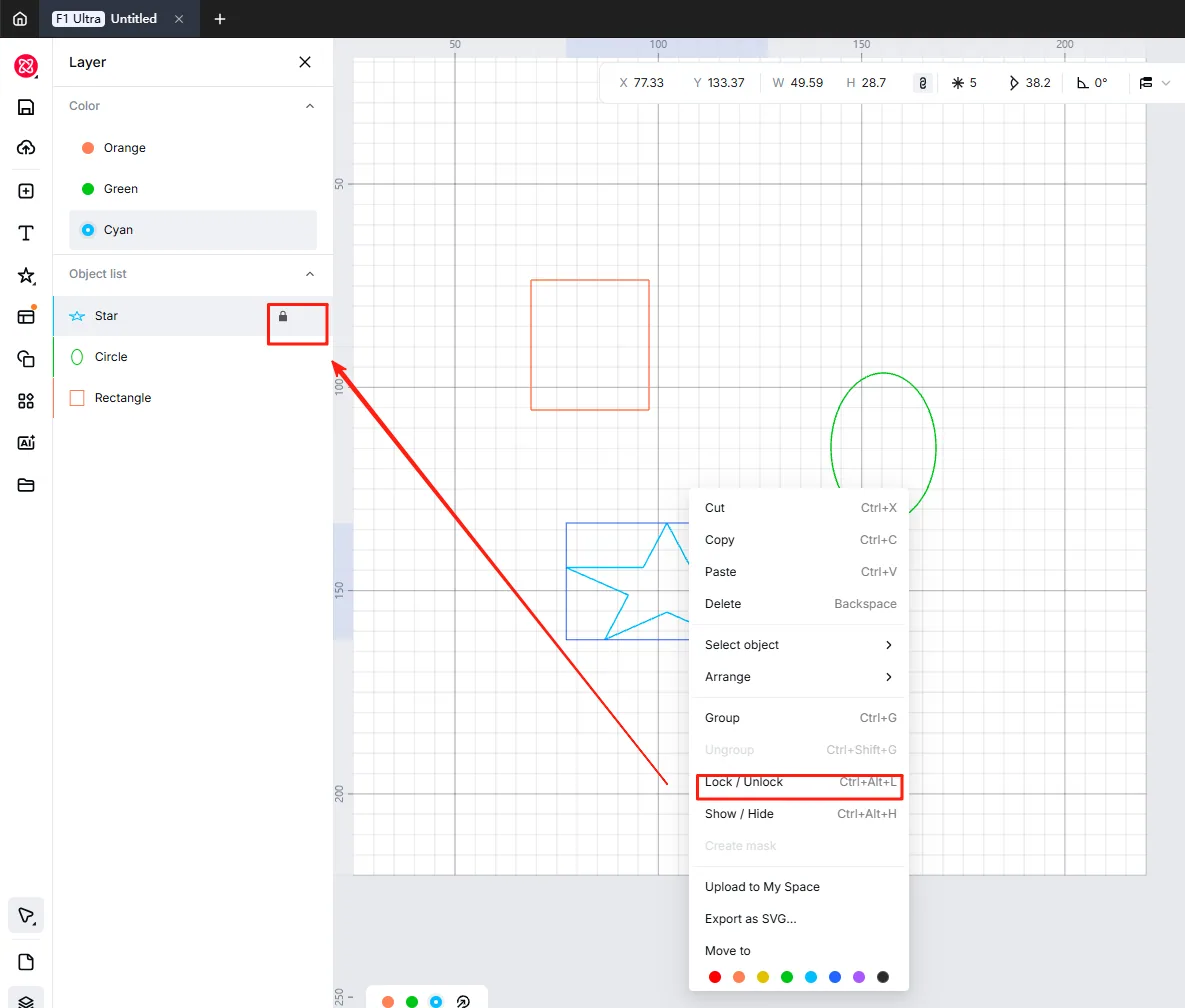Choose Delete from context menu
Screen dimensions: 1185x1008
[x=800, y=604]
